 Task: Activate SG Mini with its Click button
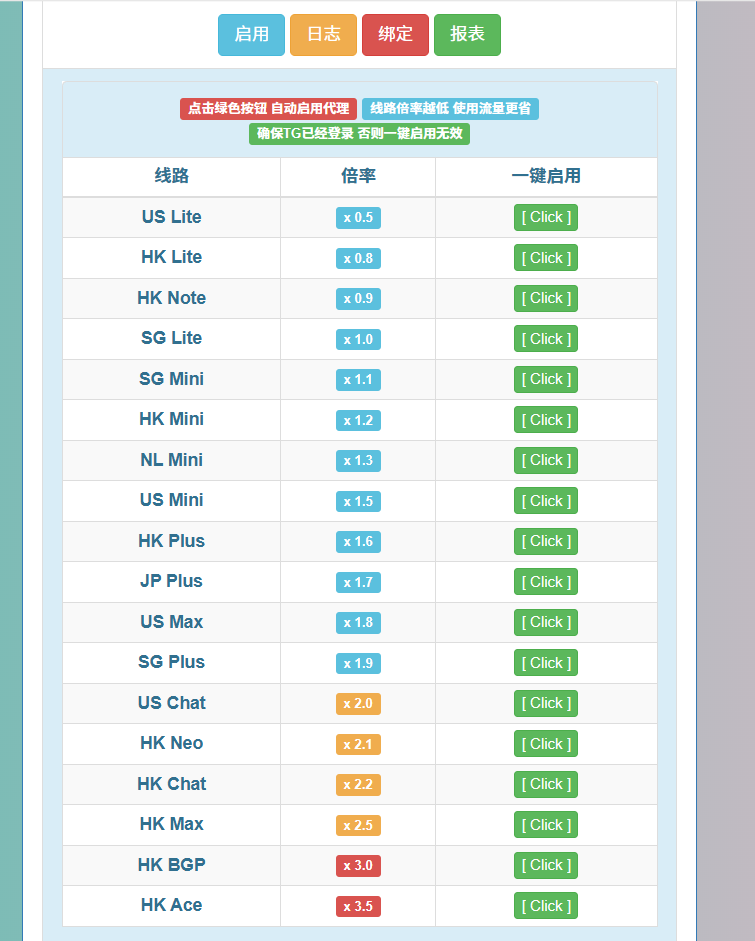coord(546,379)
